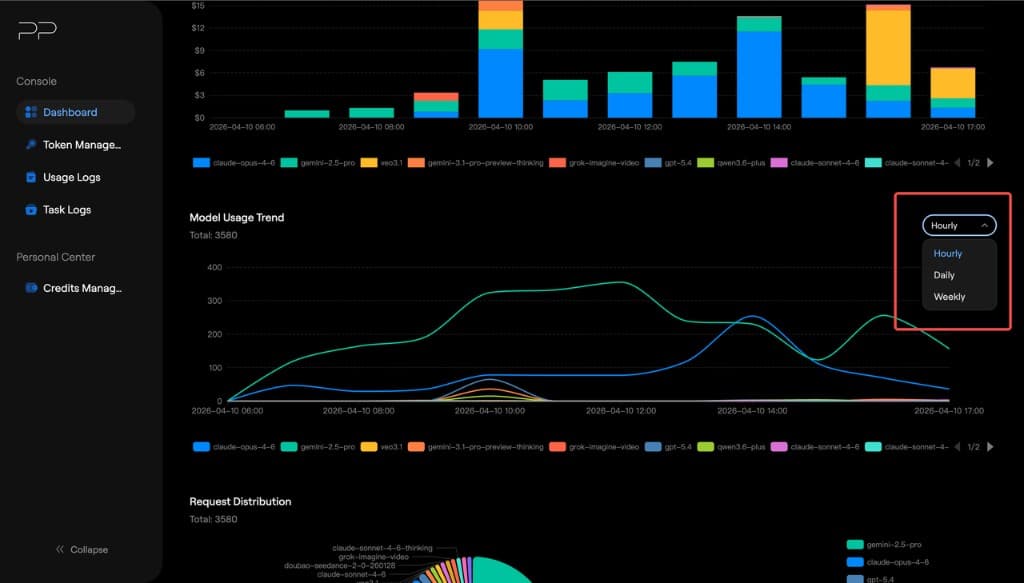This screenshot has height=583, width=1024.
Task: Toggle gemini-2.5-pro in Request Distribution legend
Action: click(x=884, y=544)
